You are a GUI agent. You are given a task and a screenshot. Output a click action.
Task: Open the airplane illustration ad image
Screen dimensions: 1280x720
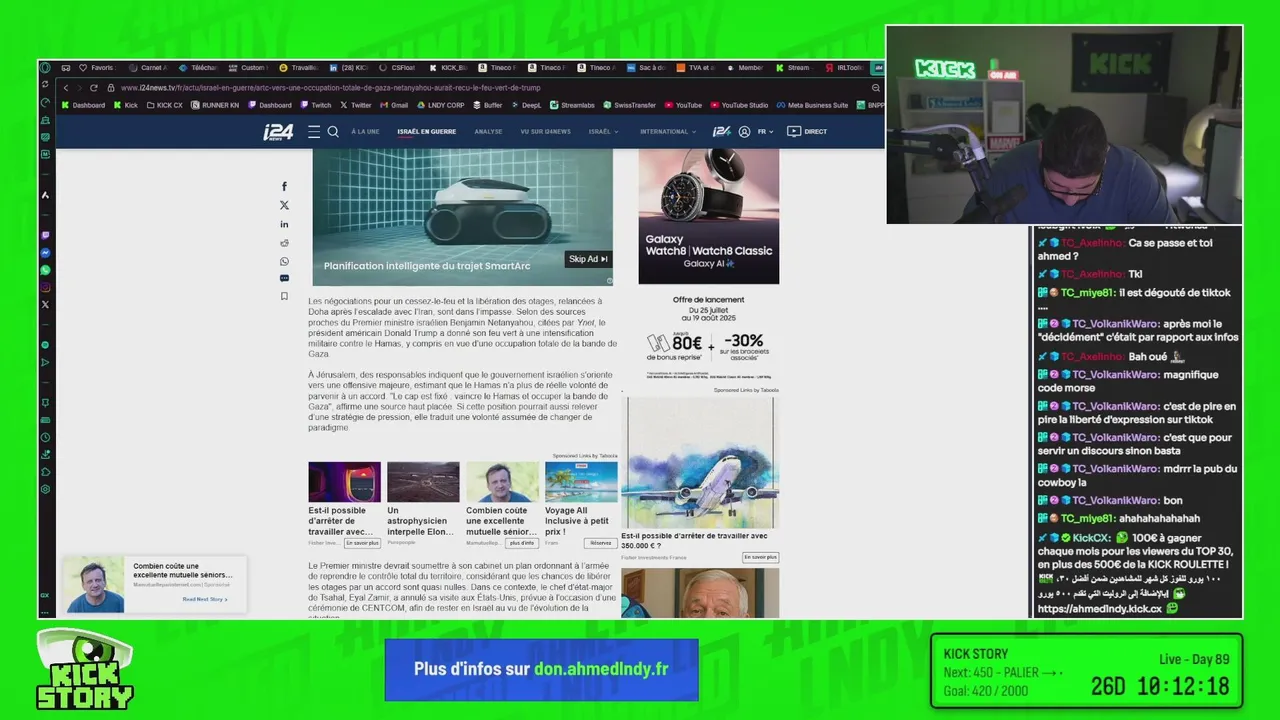[700, 463]
